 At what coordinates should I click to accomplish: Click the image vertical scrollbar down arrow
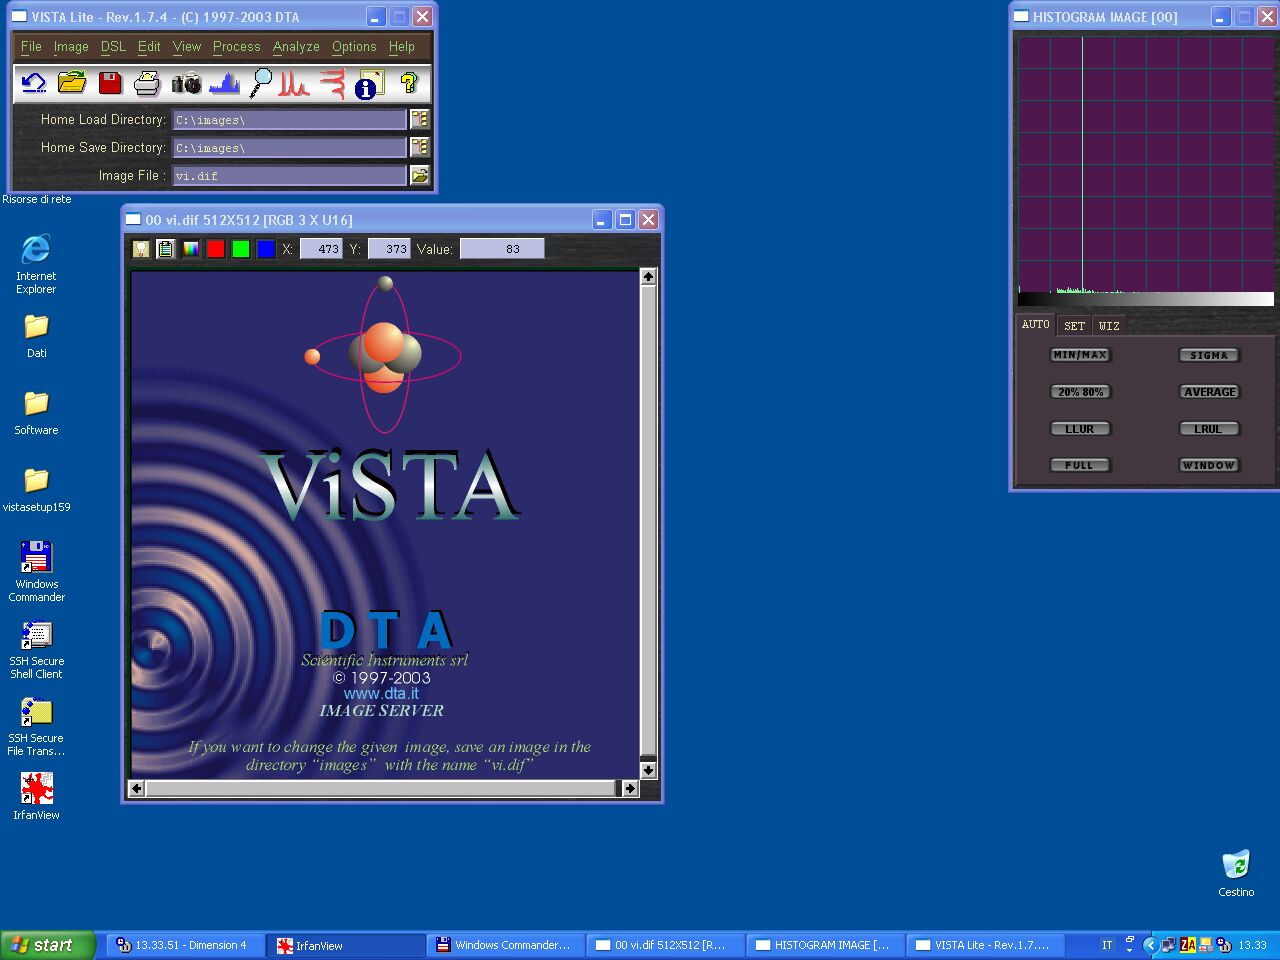tap(648, 770)
